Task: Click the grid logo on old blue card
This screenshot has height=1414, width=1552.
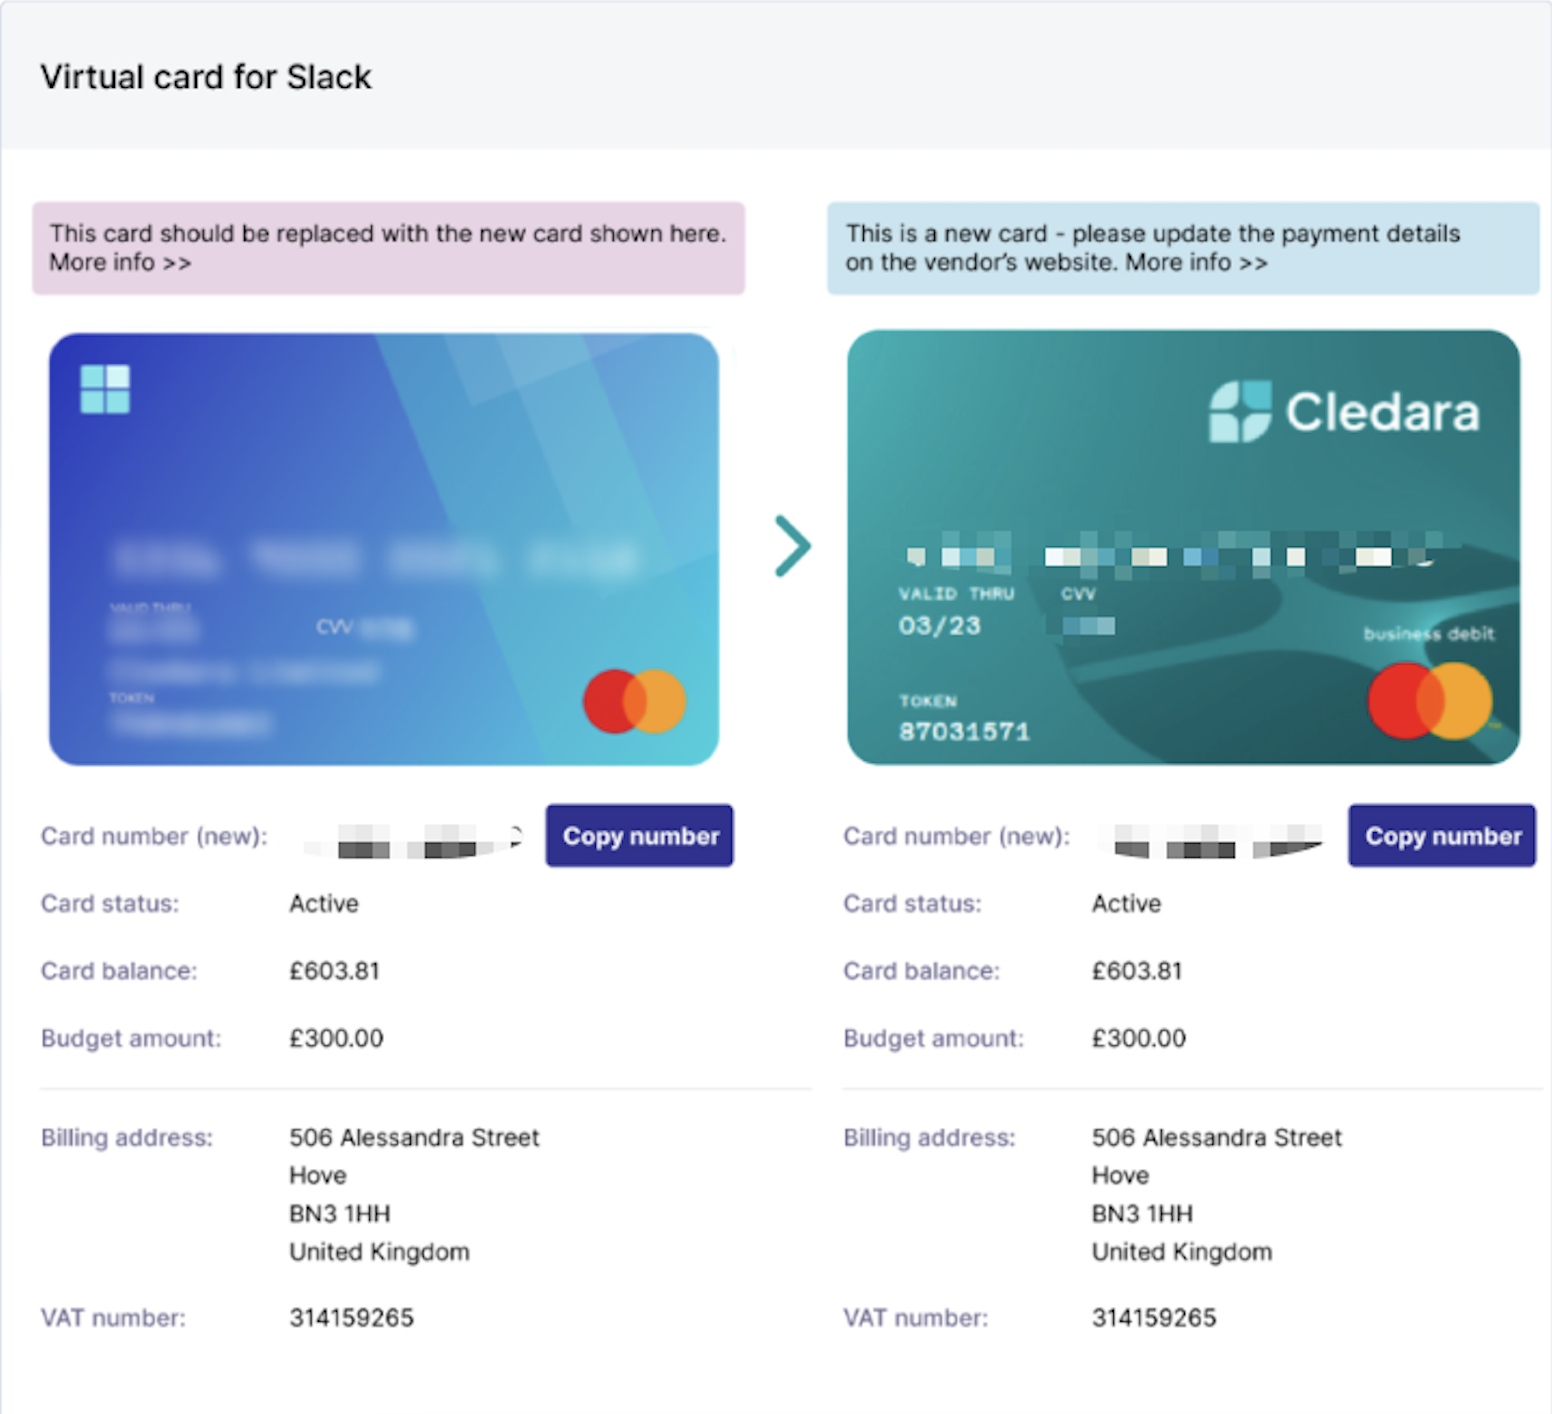Action: (105, 389)
